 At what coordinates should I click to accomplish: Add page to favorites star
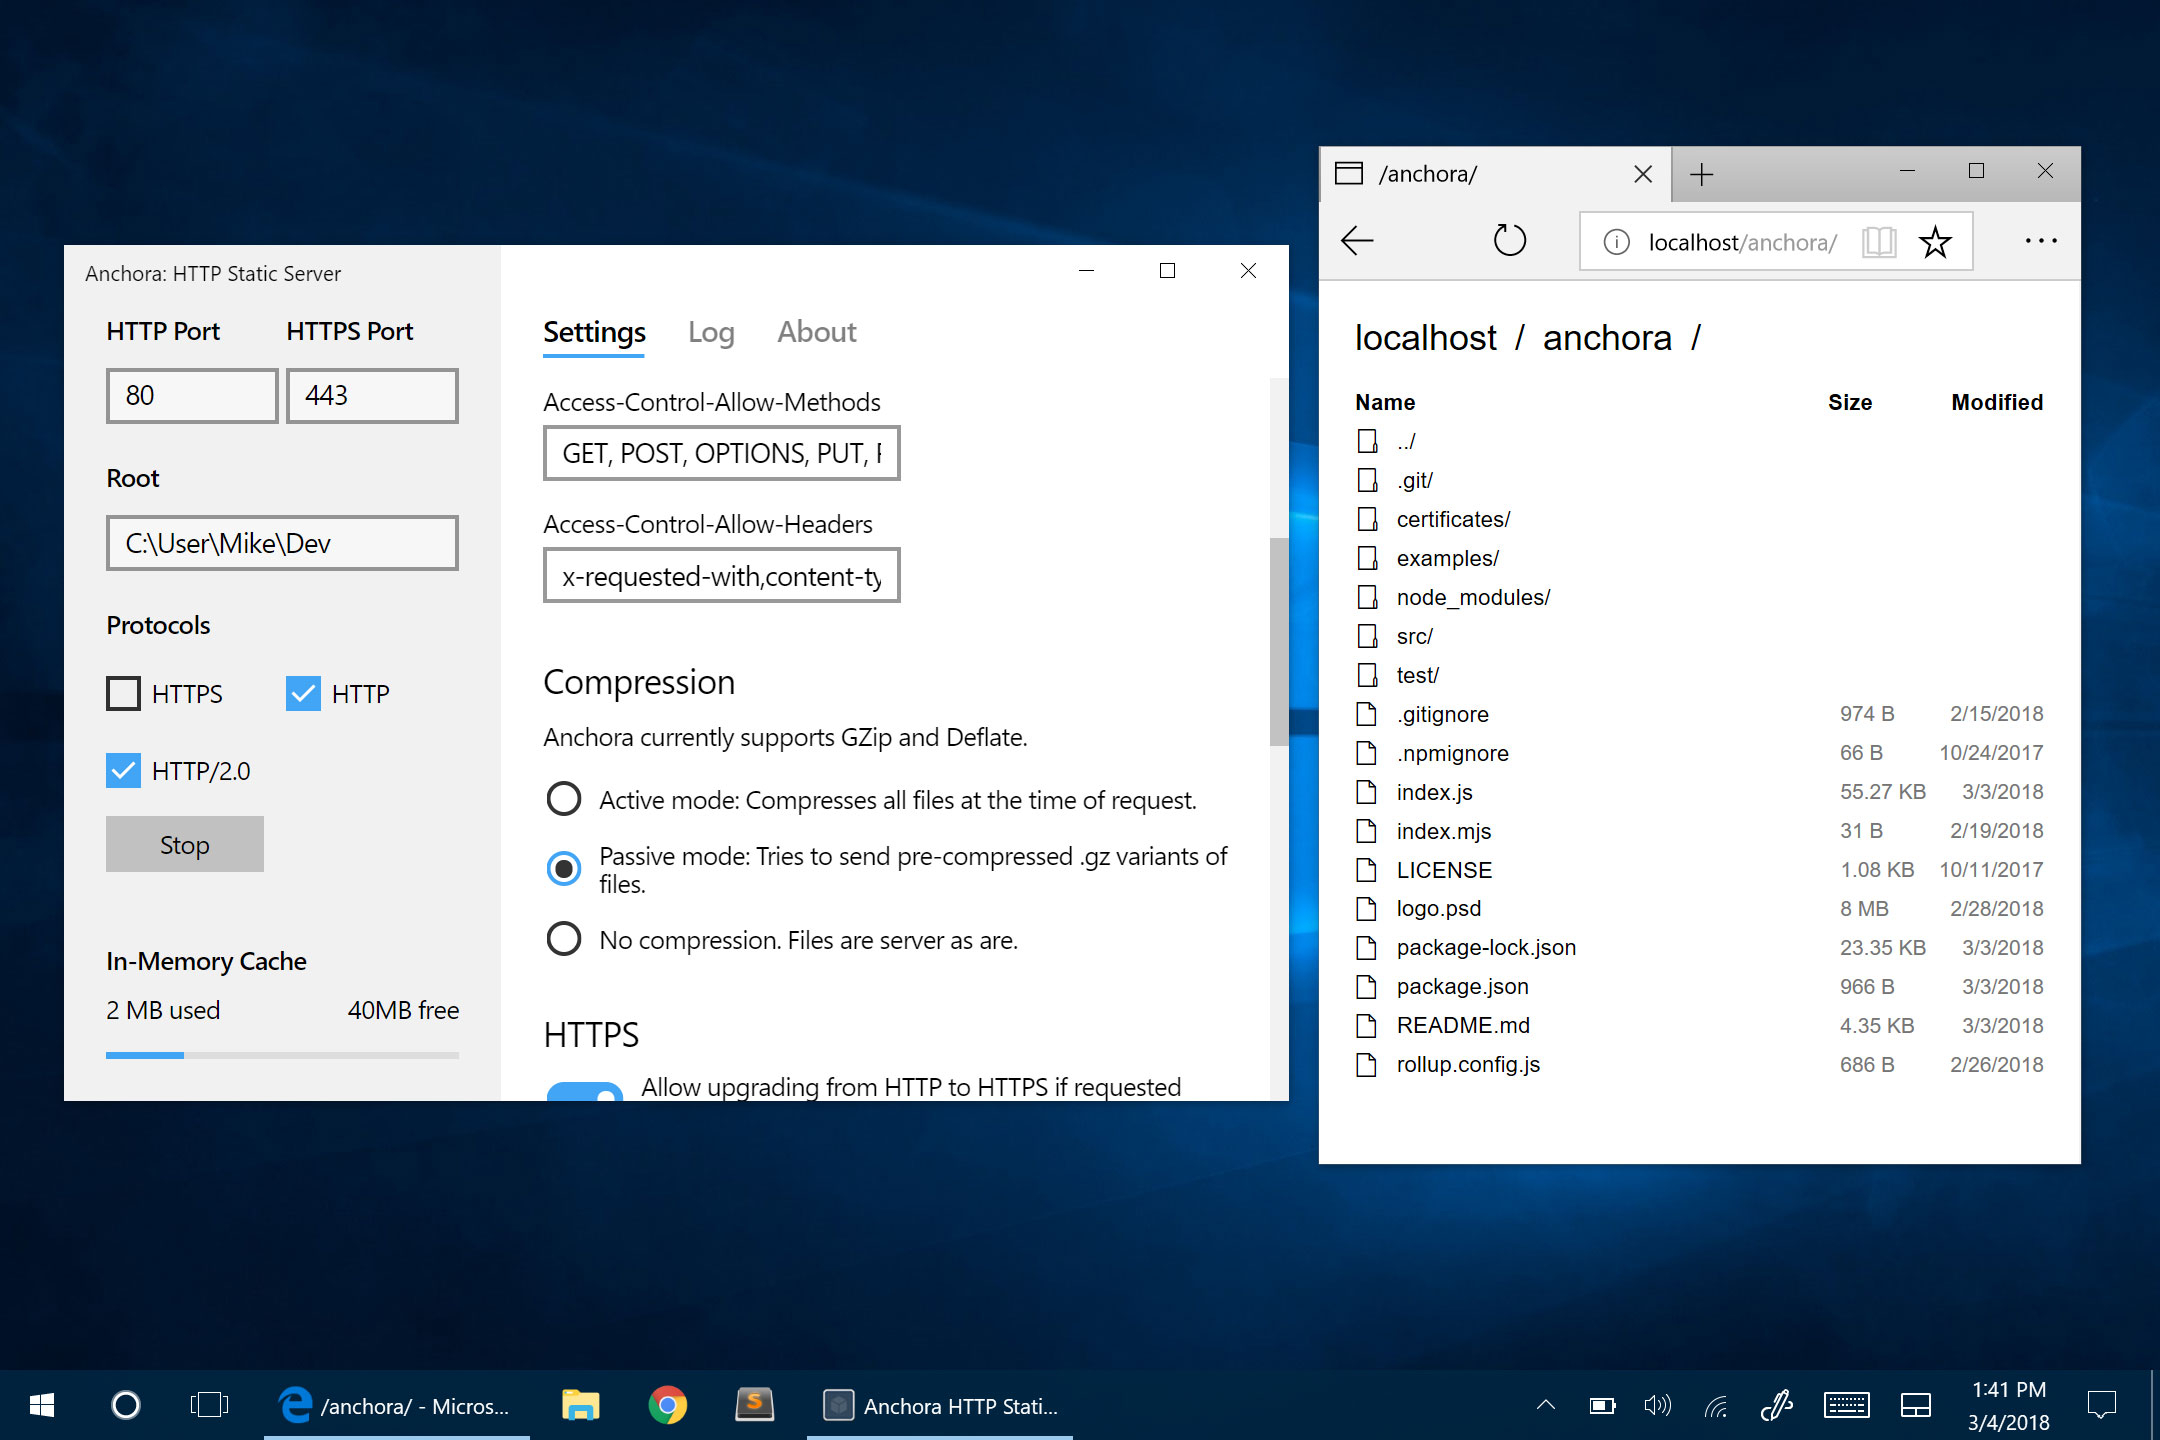click(1935, 242)
